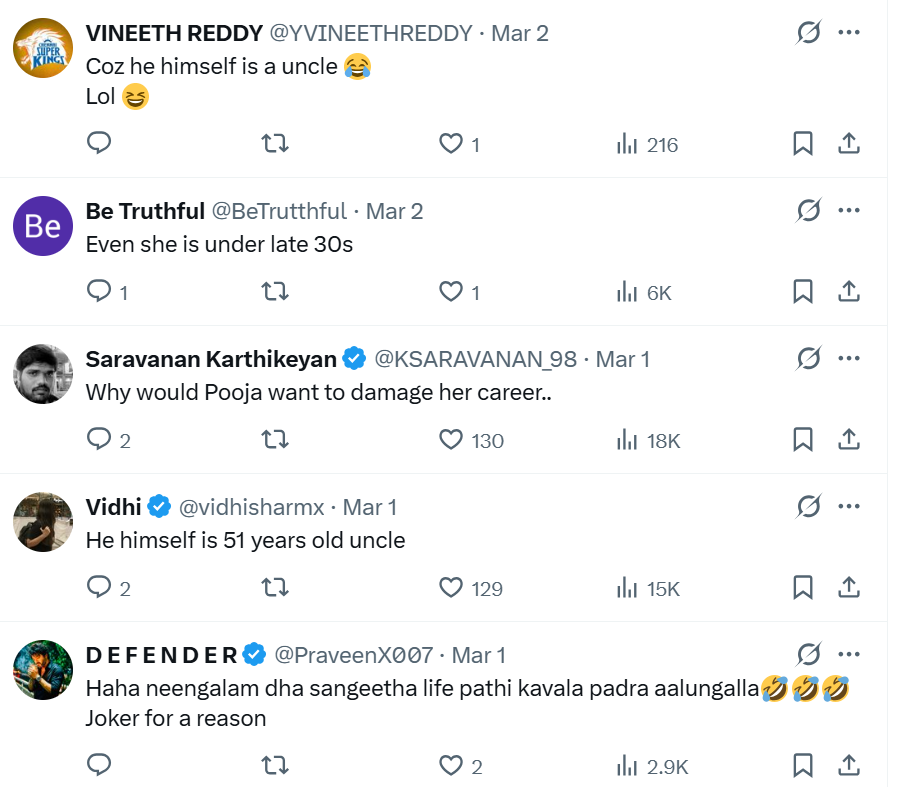Bookmark Saravanan Karthikeyan's tweet
Viewport: 900px width, 787px height.
pos(802,440)
